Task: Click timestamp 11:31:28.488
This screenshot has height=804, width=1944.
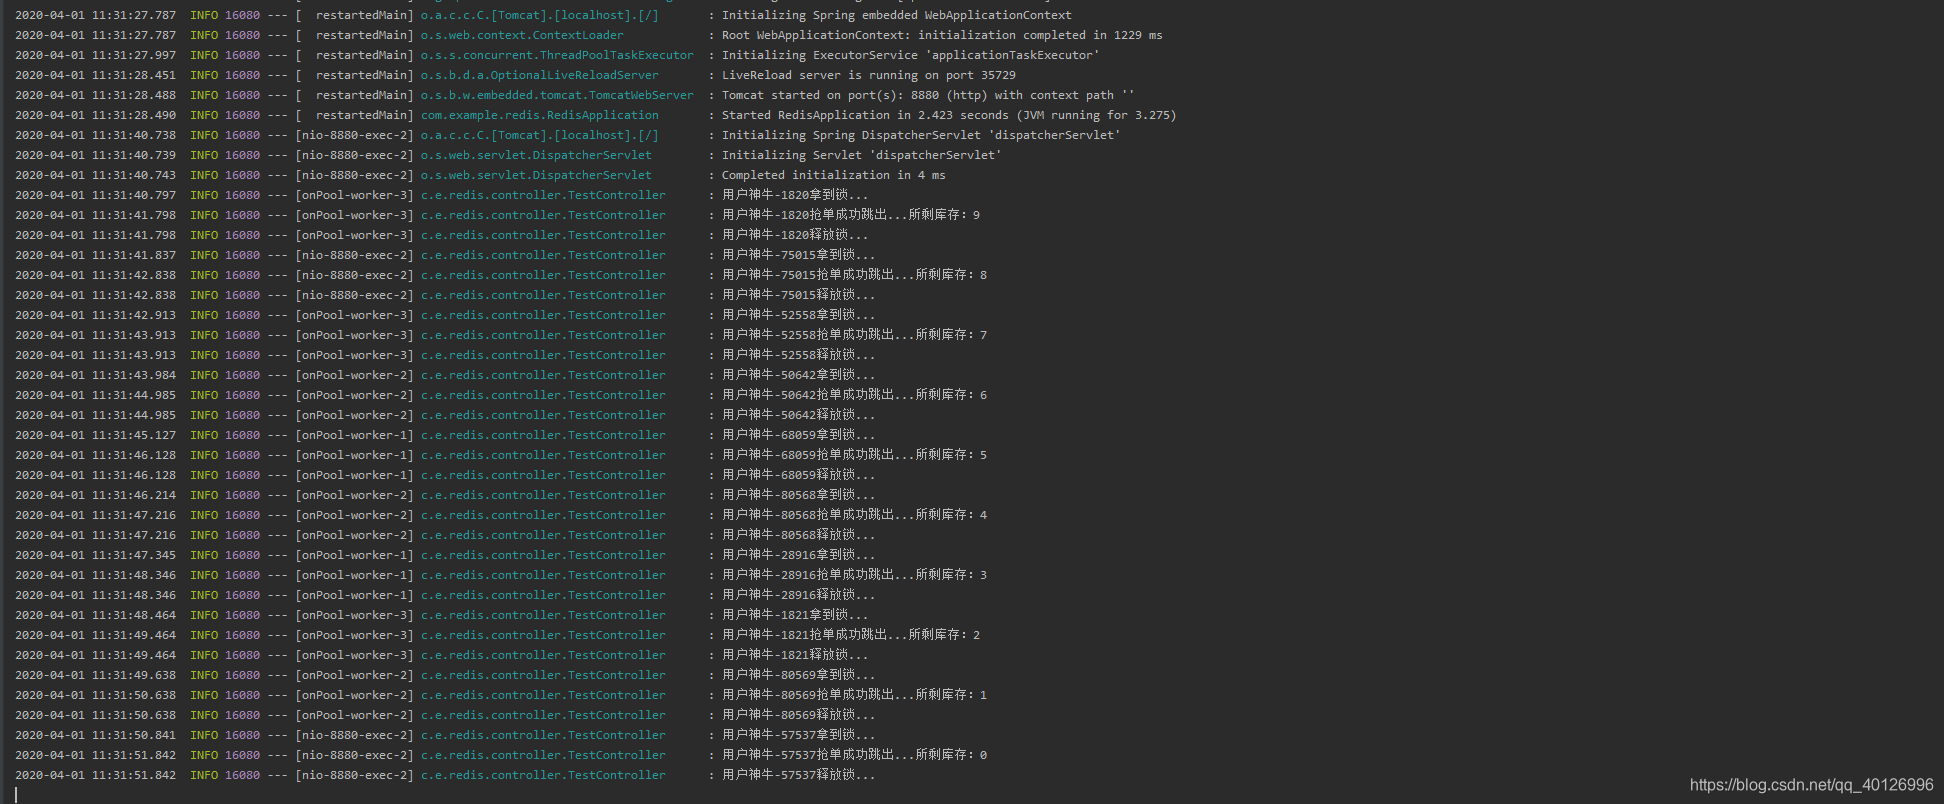Action: click(x=134, y=95)
